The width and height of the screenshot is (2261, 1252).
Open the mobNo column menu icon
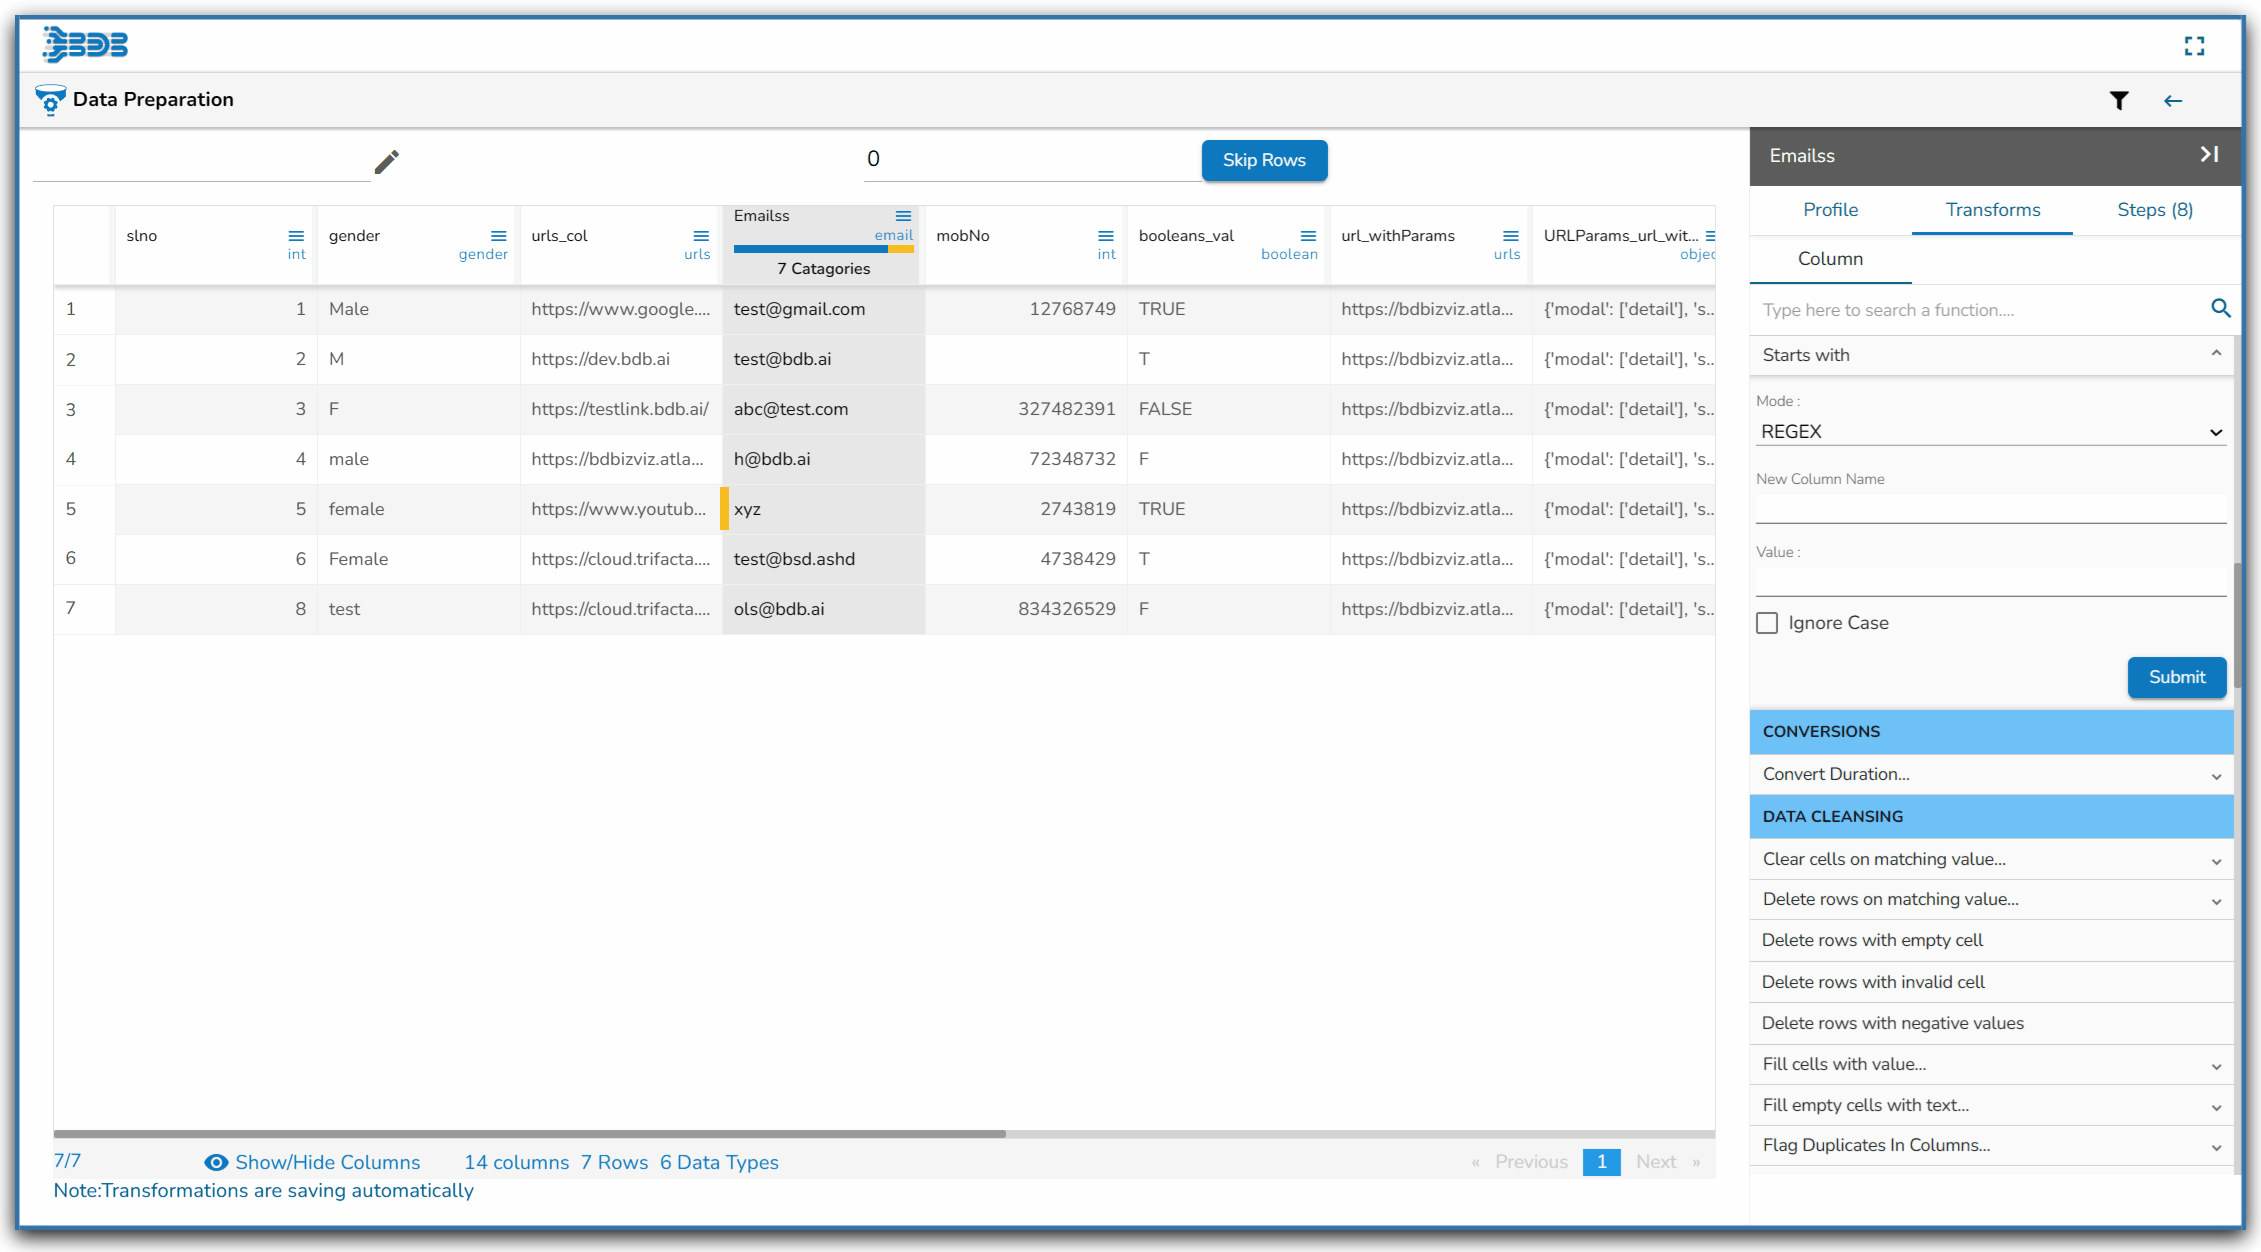[x=1105, y=236]
